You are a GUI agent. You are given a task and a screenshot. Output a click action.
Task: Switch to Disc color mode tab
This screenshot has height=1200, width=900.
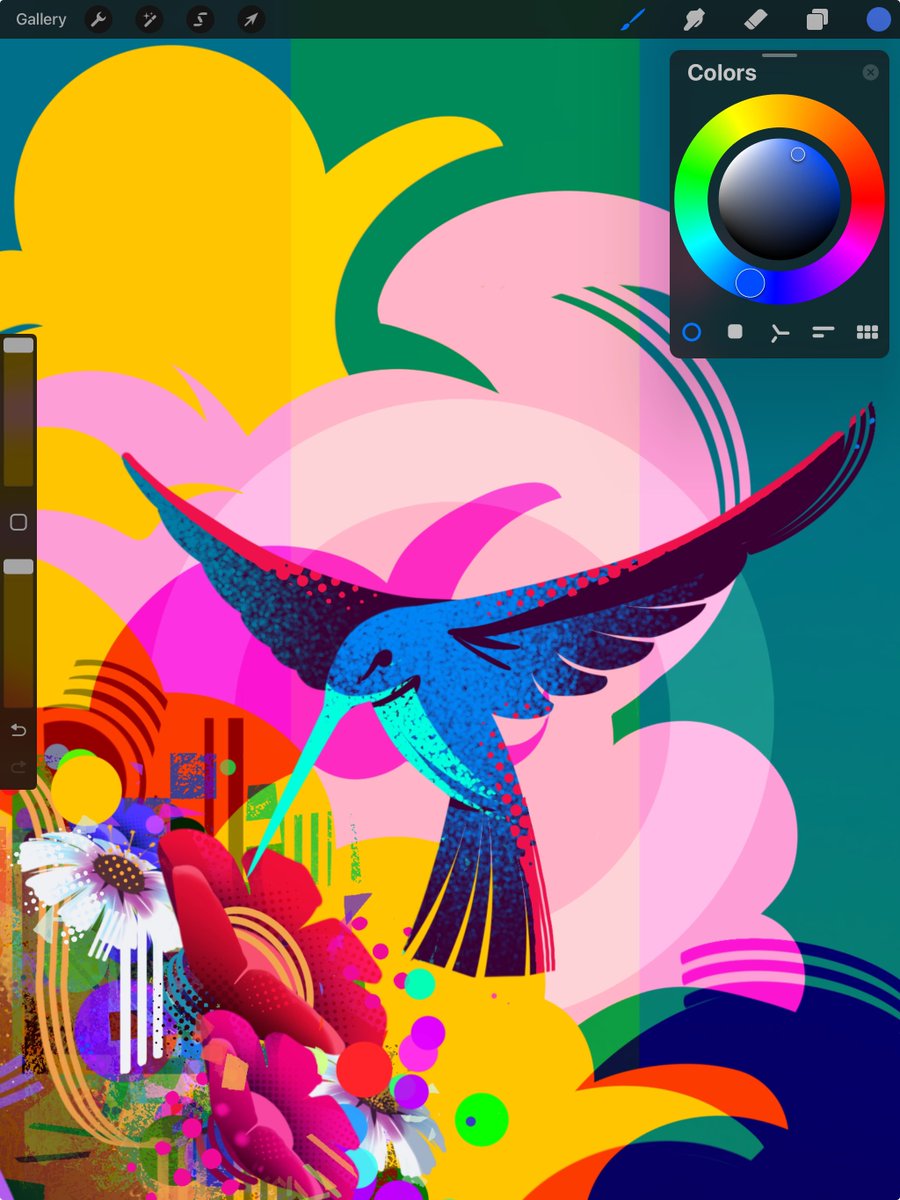click(692, 332)
